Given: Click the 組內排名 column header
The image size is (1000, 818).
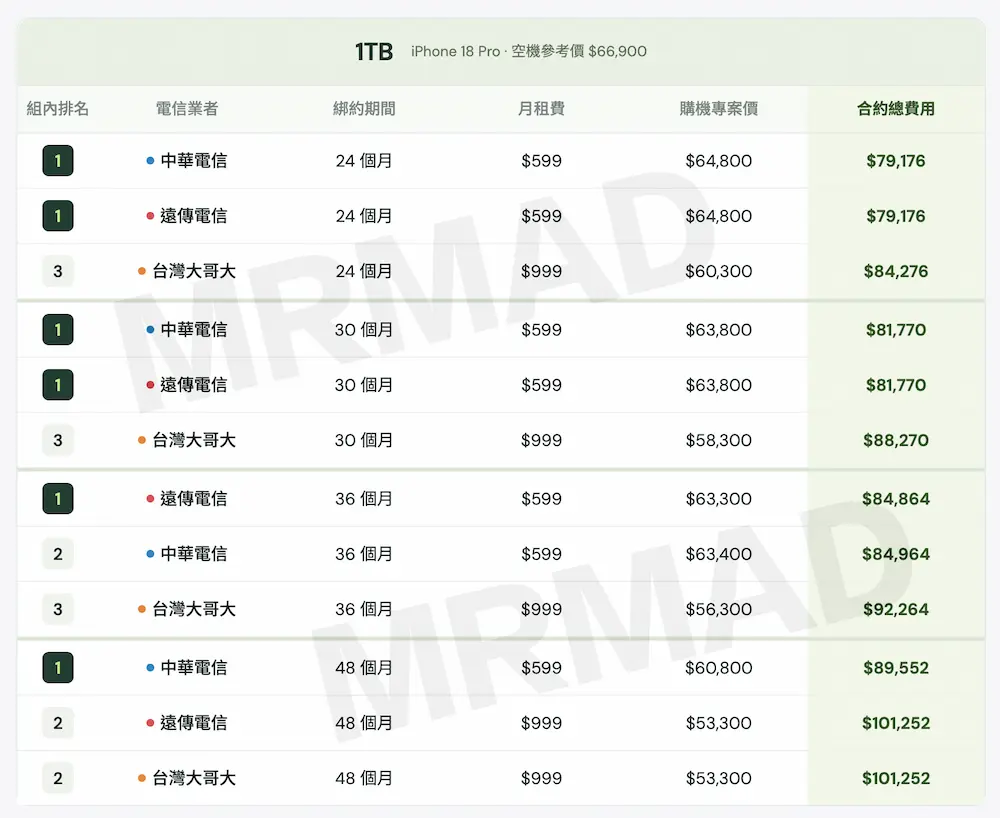Looking at the screenshot, I should pyautogui.click(x=58, y=108).
